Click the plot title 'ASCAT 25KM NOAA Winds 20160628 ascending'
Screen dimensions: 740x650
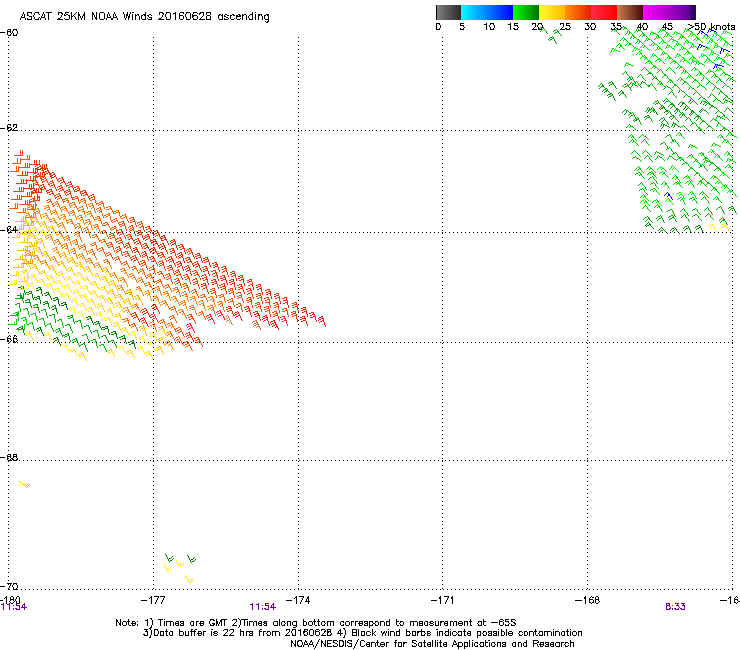tap(144, 17)
